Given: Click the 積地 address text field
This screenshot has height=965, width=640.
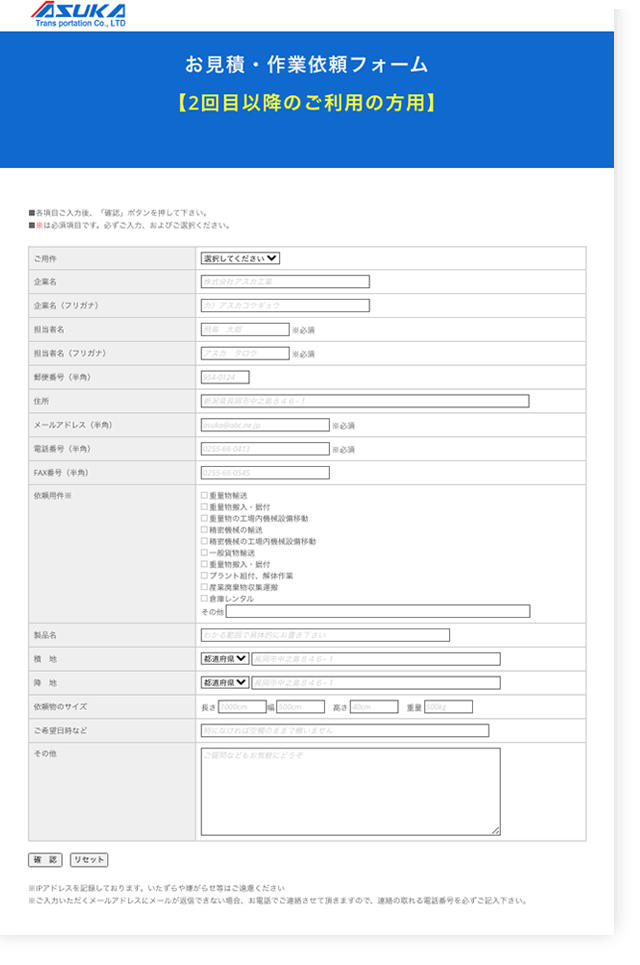Looking at the screenshot, I should pyautogui.click(x=376, y=659).
